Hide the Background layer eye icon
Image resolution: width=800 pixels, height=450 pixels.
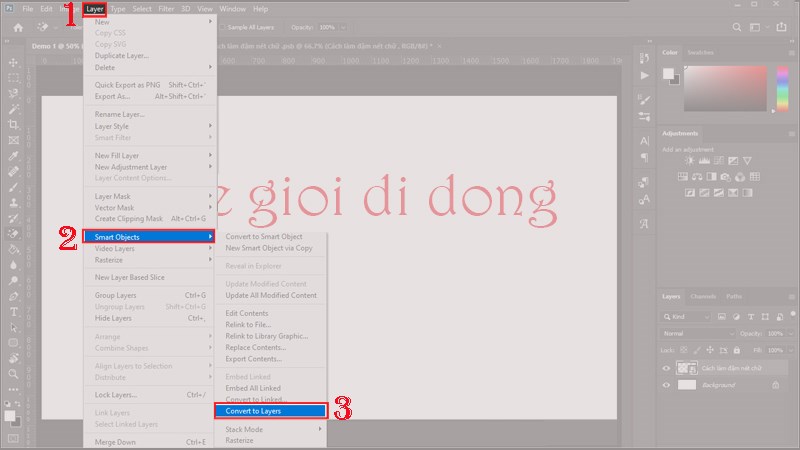(x=666, y=385)
